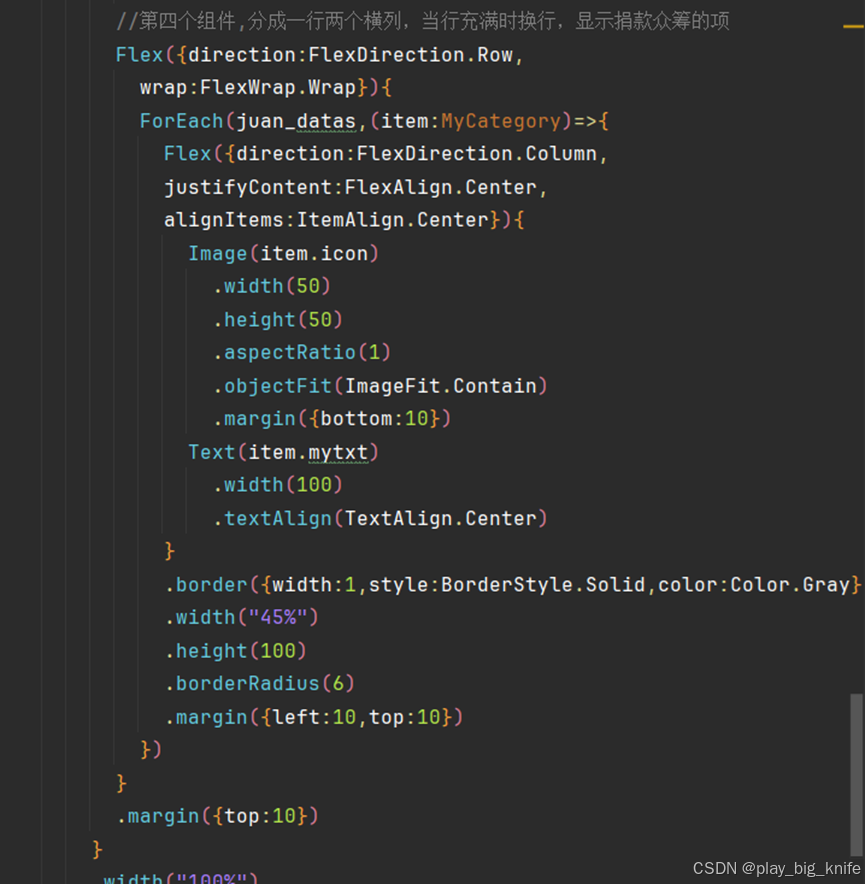Click 'justifyContent:FlexAlign.Center' line
The image size is (865, 884).
coord(355,187)
